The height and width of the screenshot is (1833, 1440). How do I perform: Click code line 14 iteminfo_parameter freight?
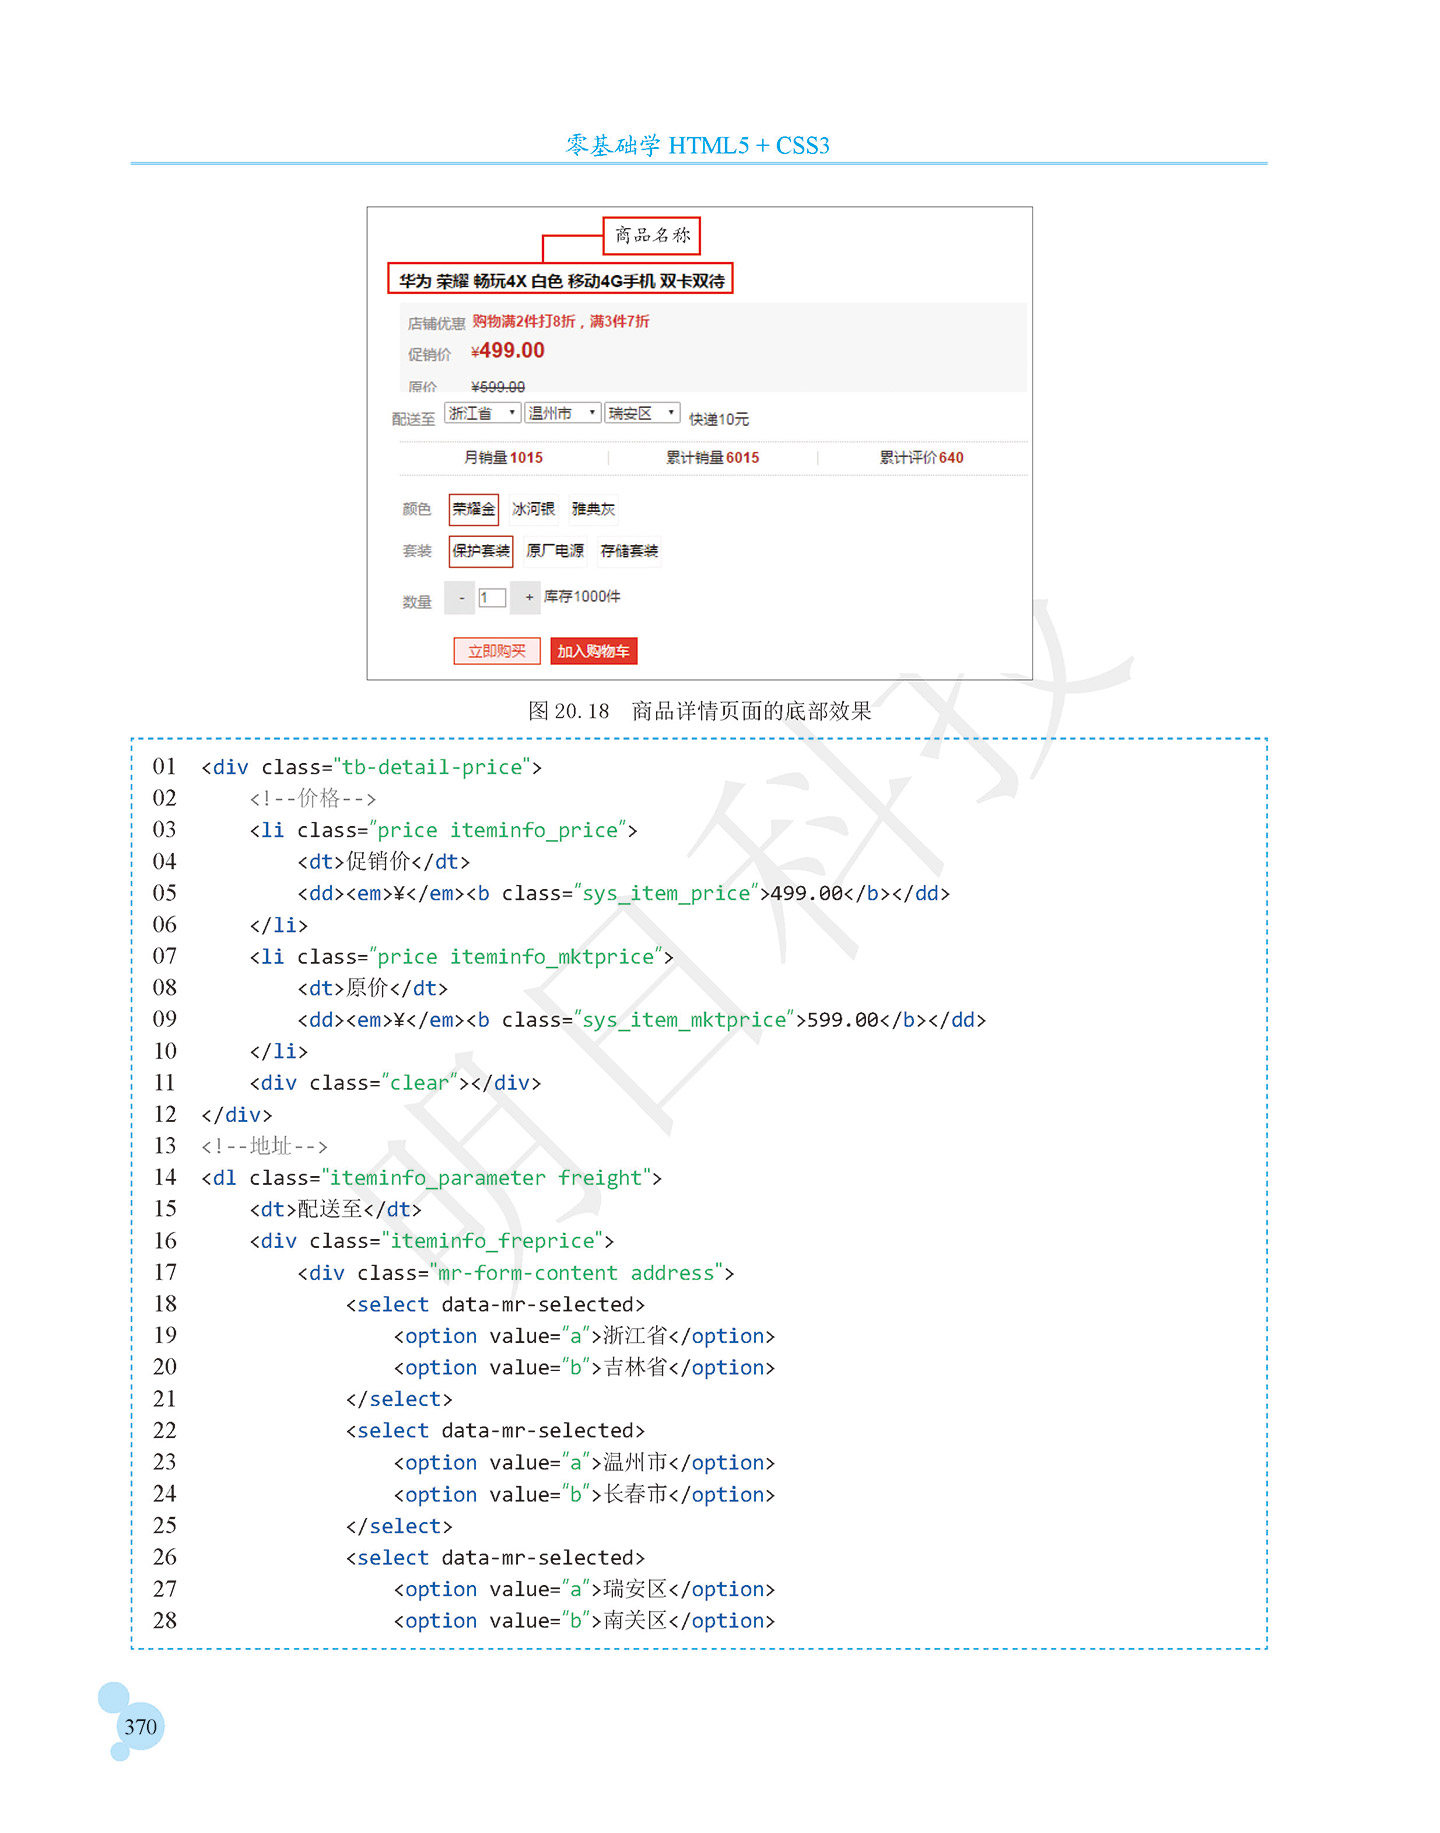431,1178
